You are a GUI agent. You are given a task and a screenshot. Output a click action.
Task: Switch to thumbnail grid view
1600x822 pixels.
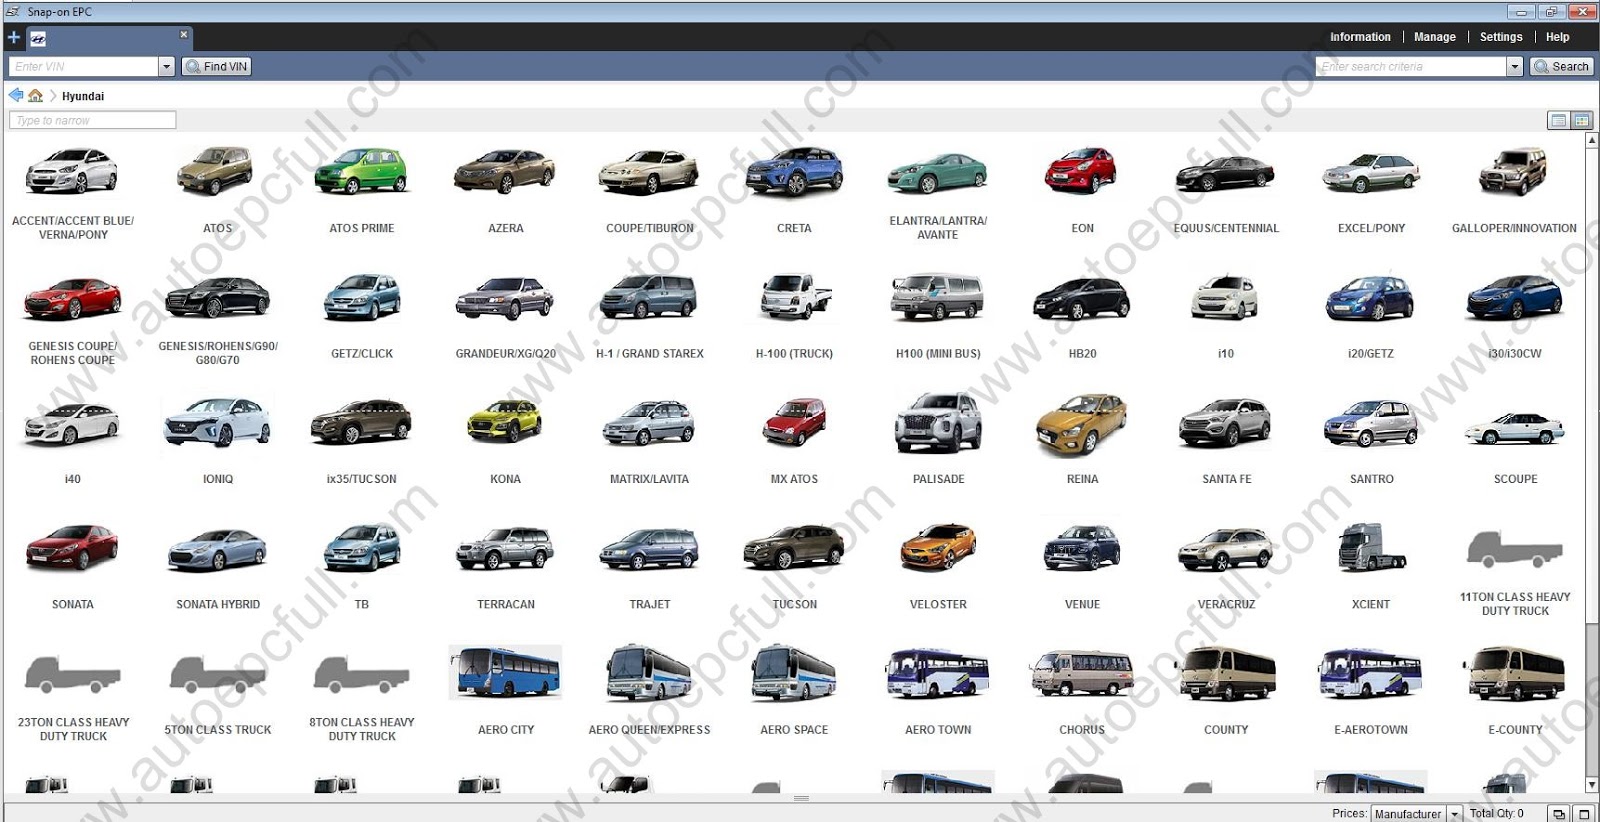pyautogui.click(x=1582, y=120)
